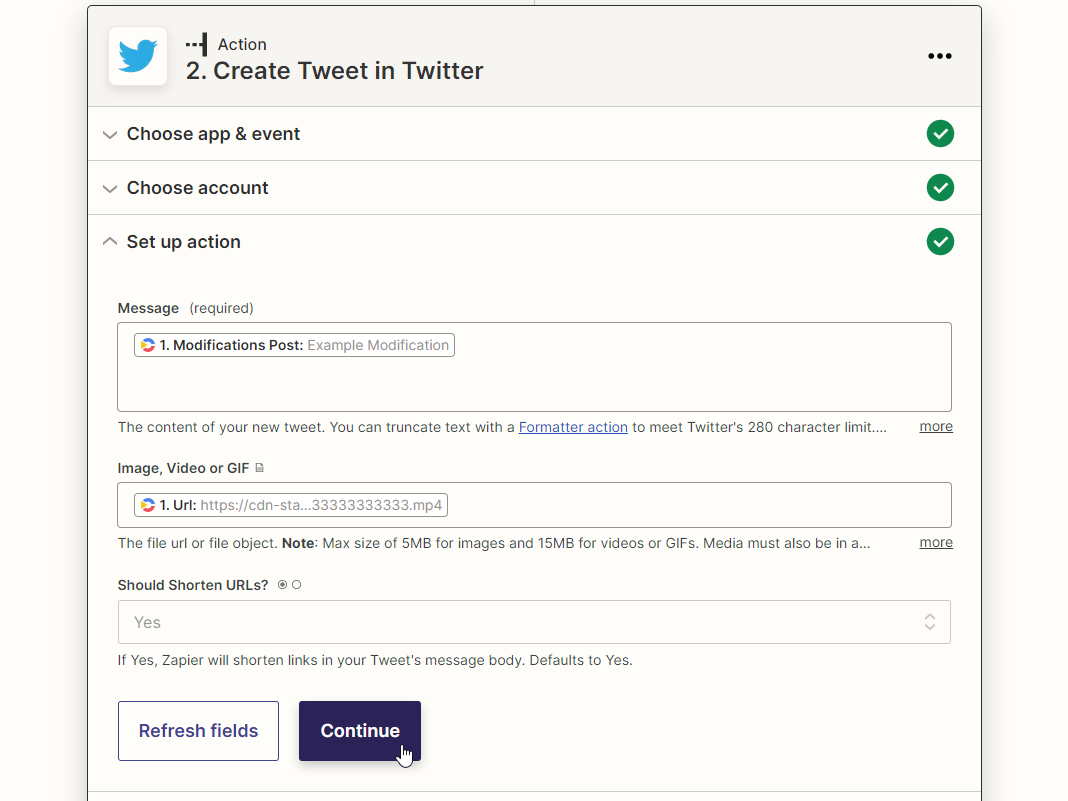Expand the Choose app & event section chevron
Viewport: 1068px width, 801px height.
click(110, 134)
